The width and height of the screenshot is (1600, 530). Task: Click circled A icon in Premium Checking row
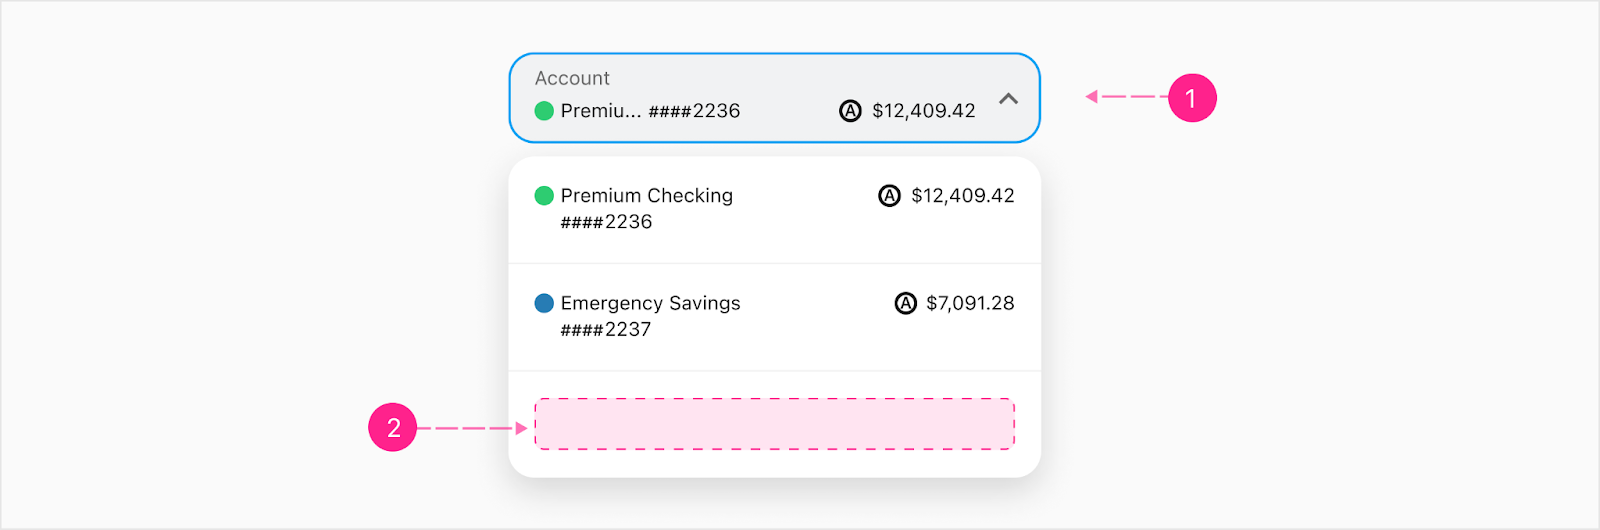[x=889, y=196]
